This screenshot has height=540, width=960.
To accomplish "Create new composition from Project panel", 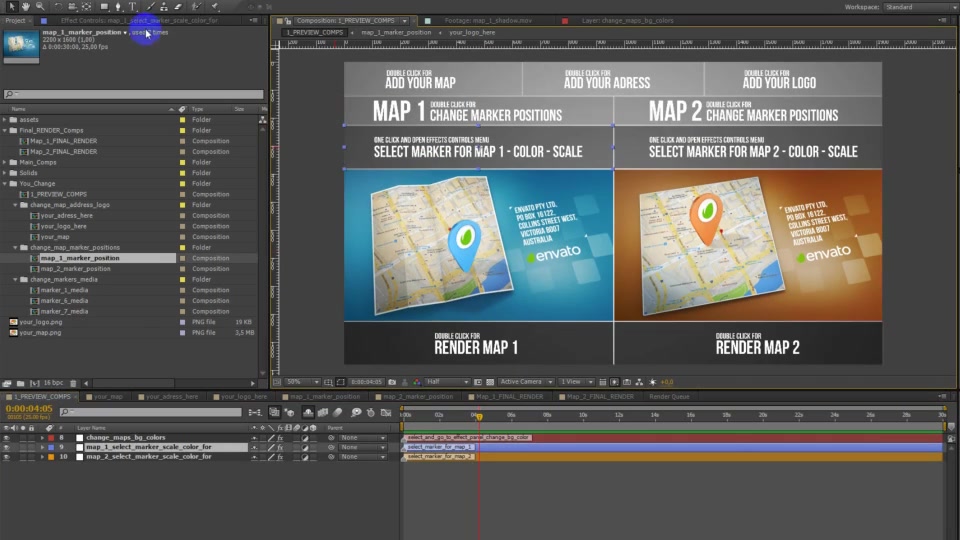I will (34, 383).
